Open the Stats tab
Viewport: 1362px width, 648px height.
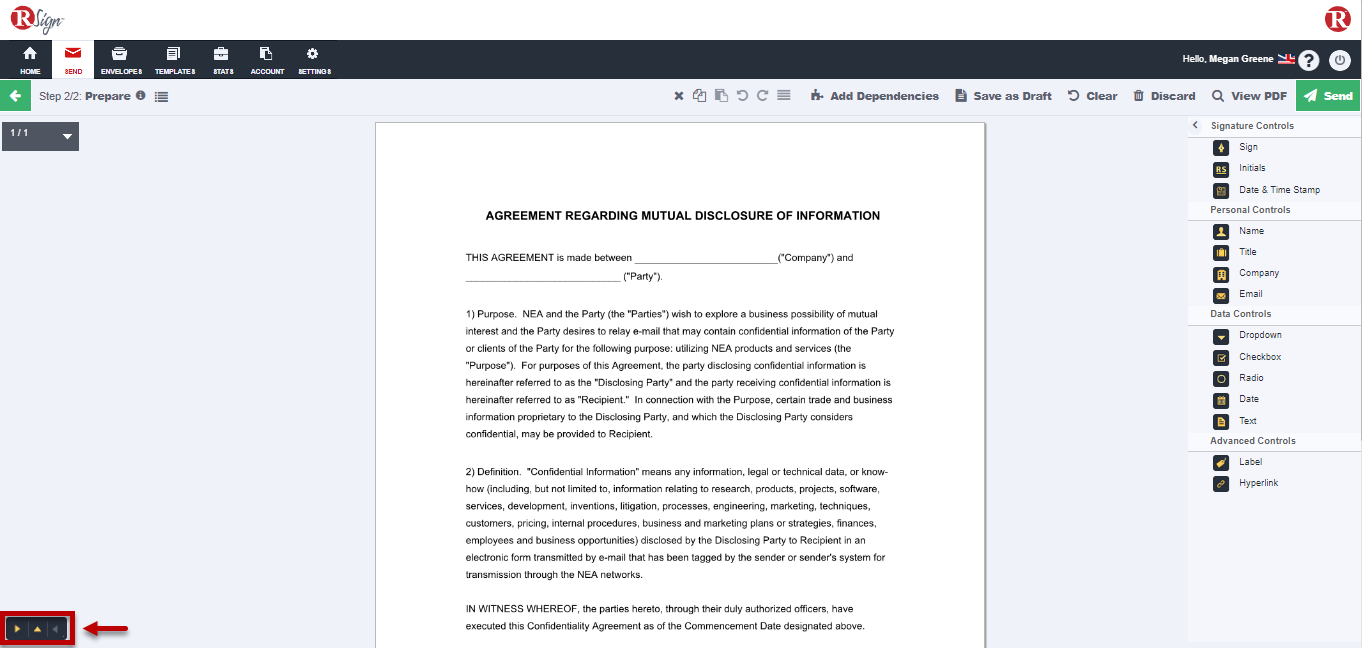point(221,60)
